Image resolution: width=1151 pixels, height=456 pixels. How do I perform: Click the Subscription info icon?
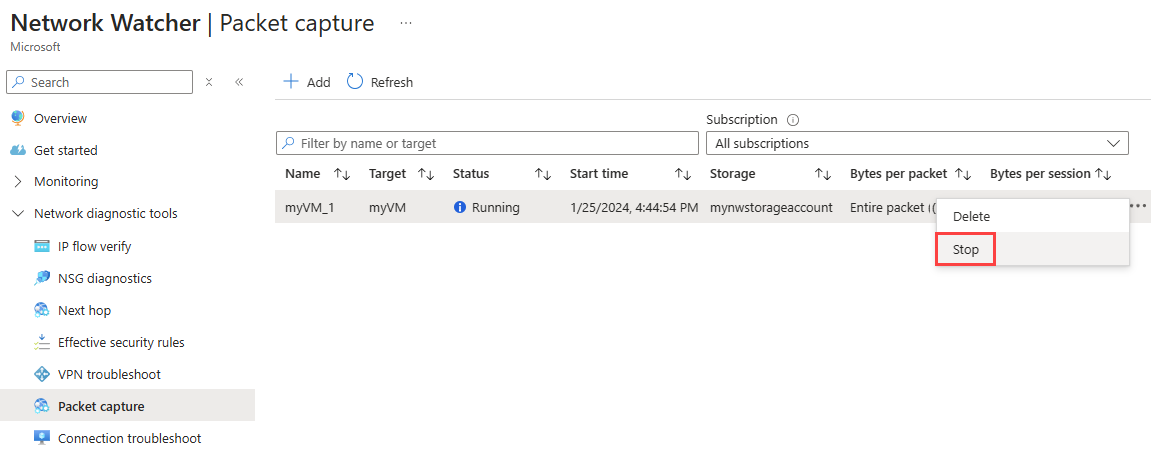point(793,120)
